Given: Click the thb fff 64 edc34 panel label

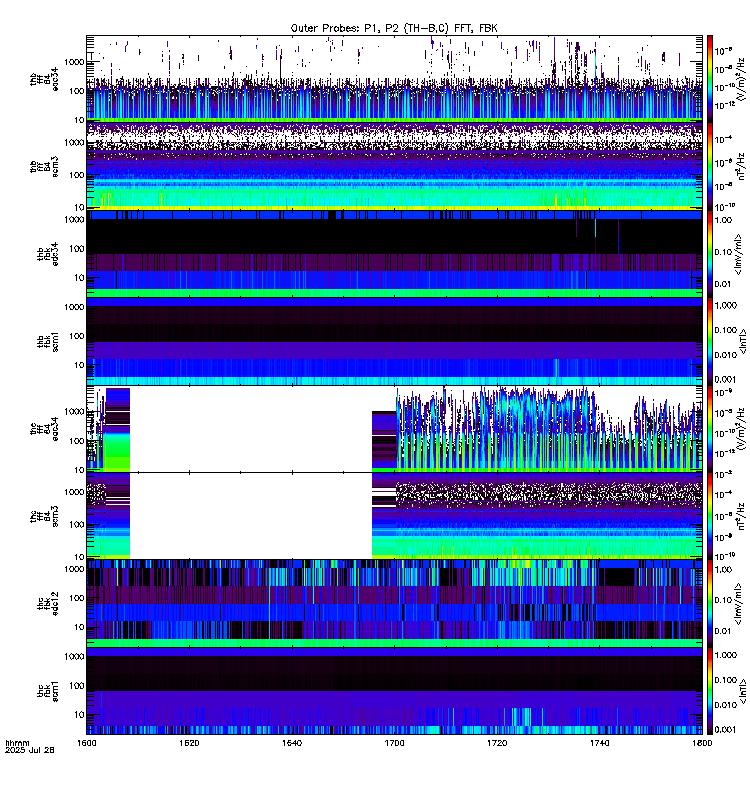Looking at the screenshot, I should click(44, 80).
